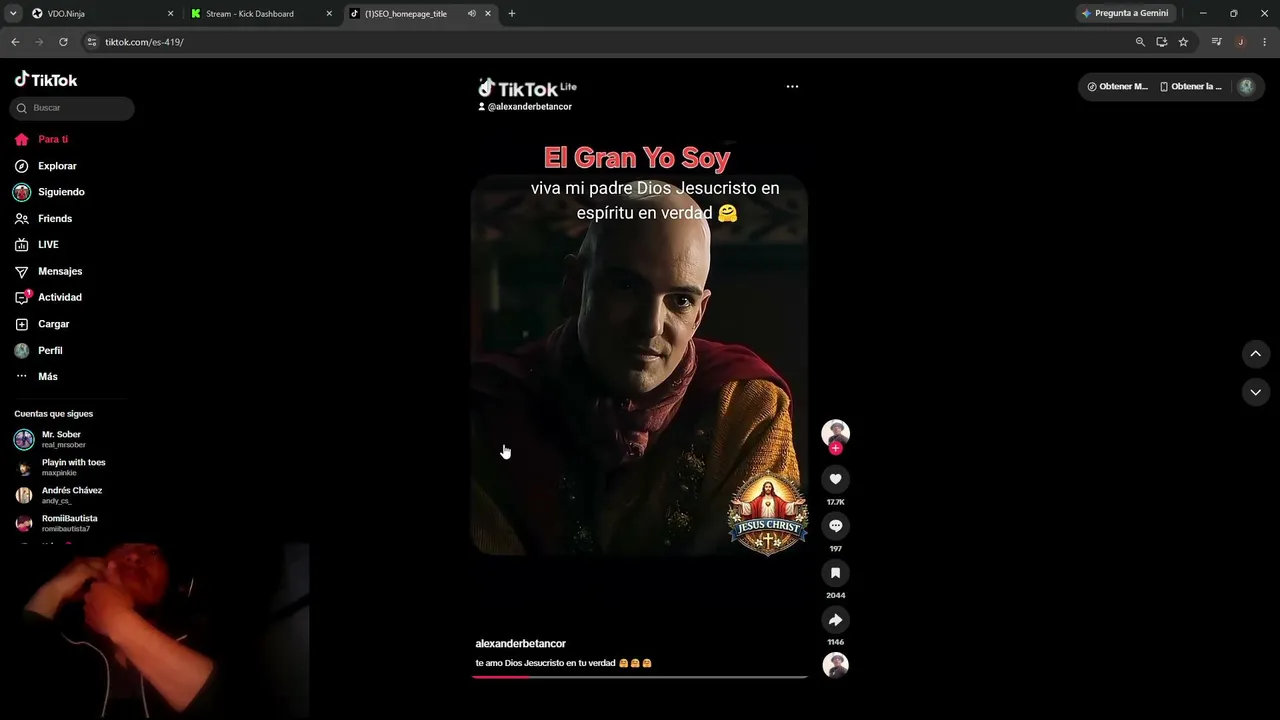
Task: Open a new browser tab
Action: 512,14
